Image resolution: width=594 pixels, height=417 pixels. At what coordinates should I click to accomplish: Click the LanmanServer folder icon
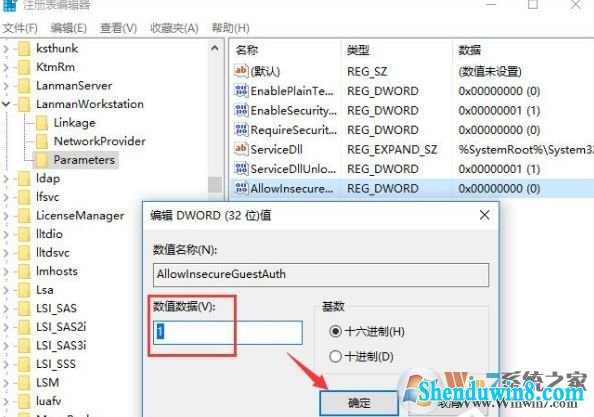(24, 86)
